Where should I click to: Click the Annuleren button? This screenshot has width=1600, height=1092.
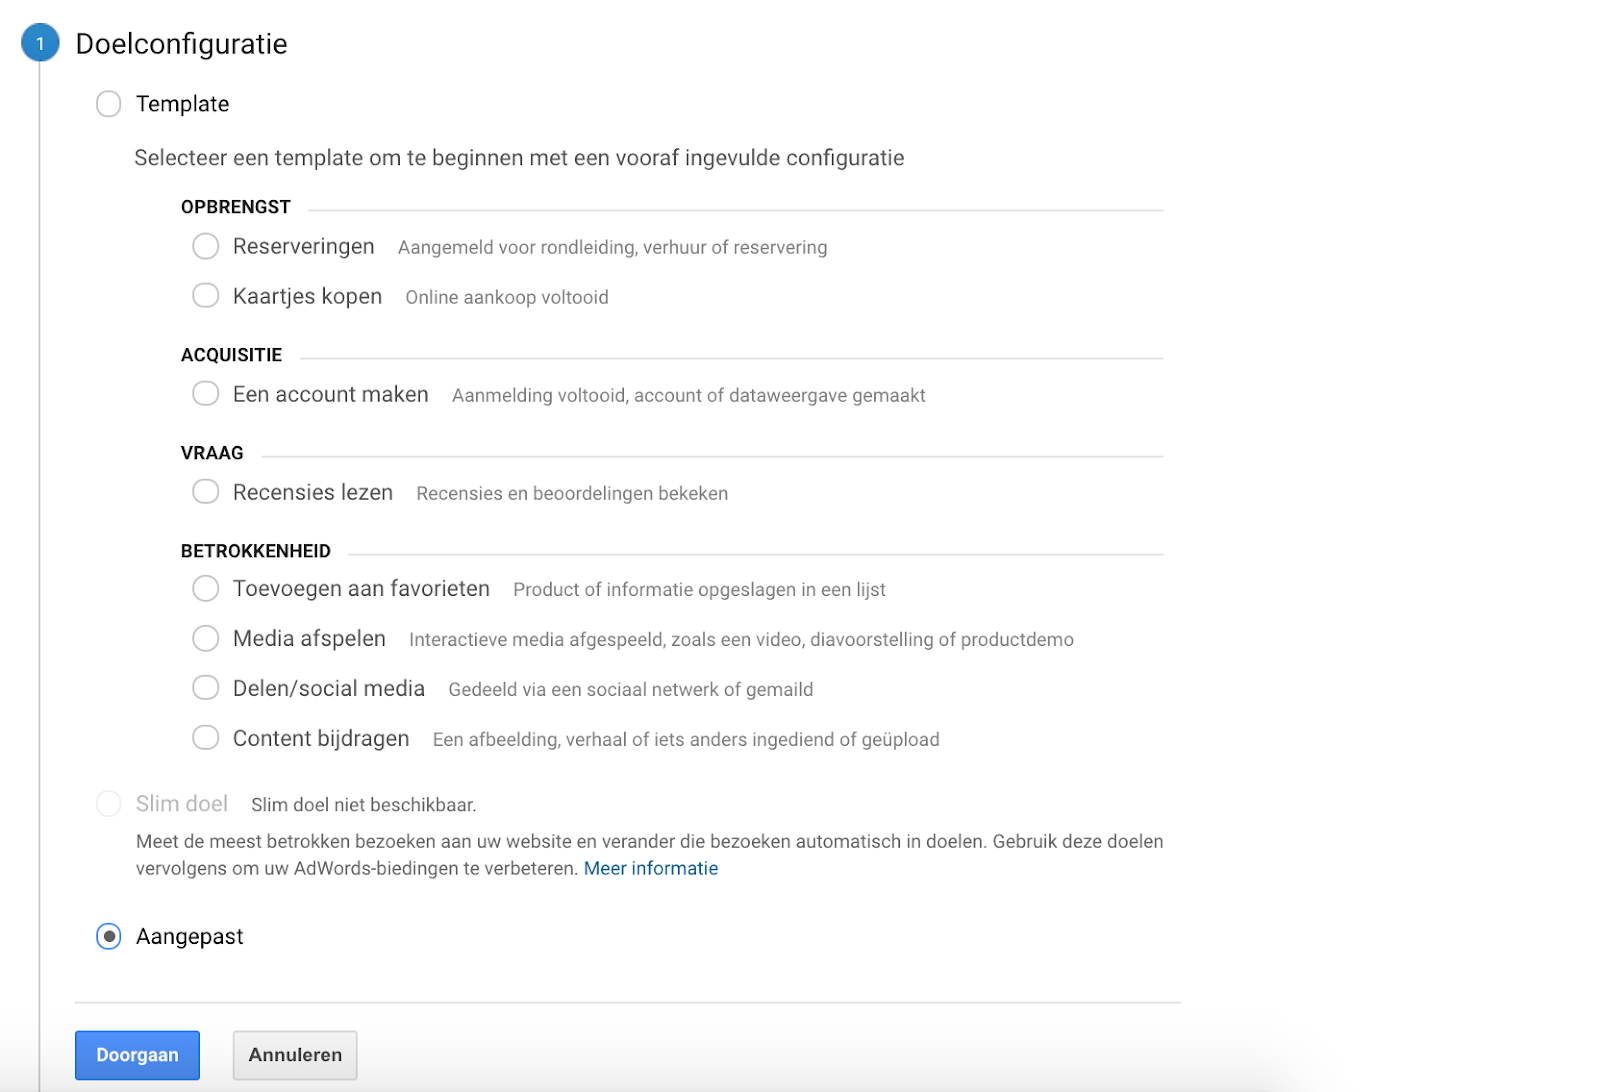295,1055
